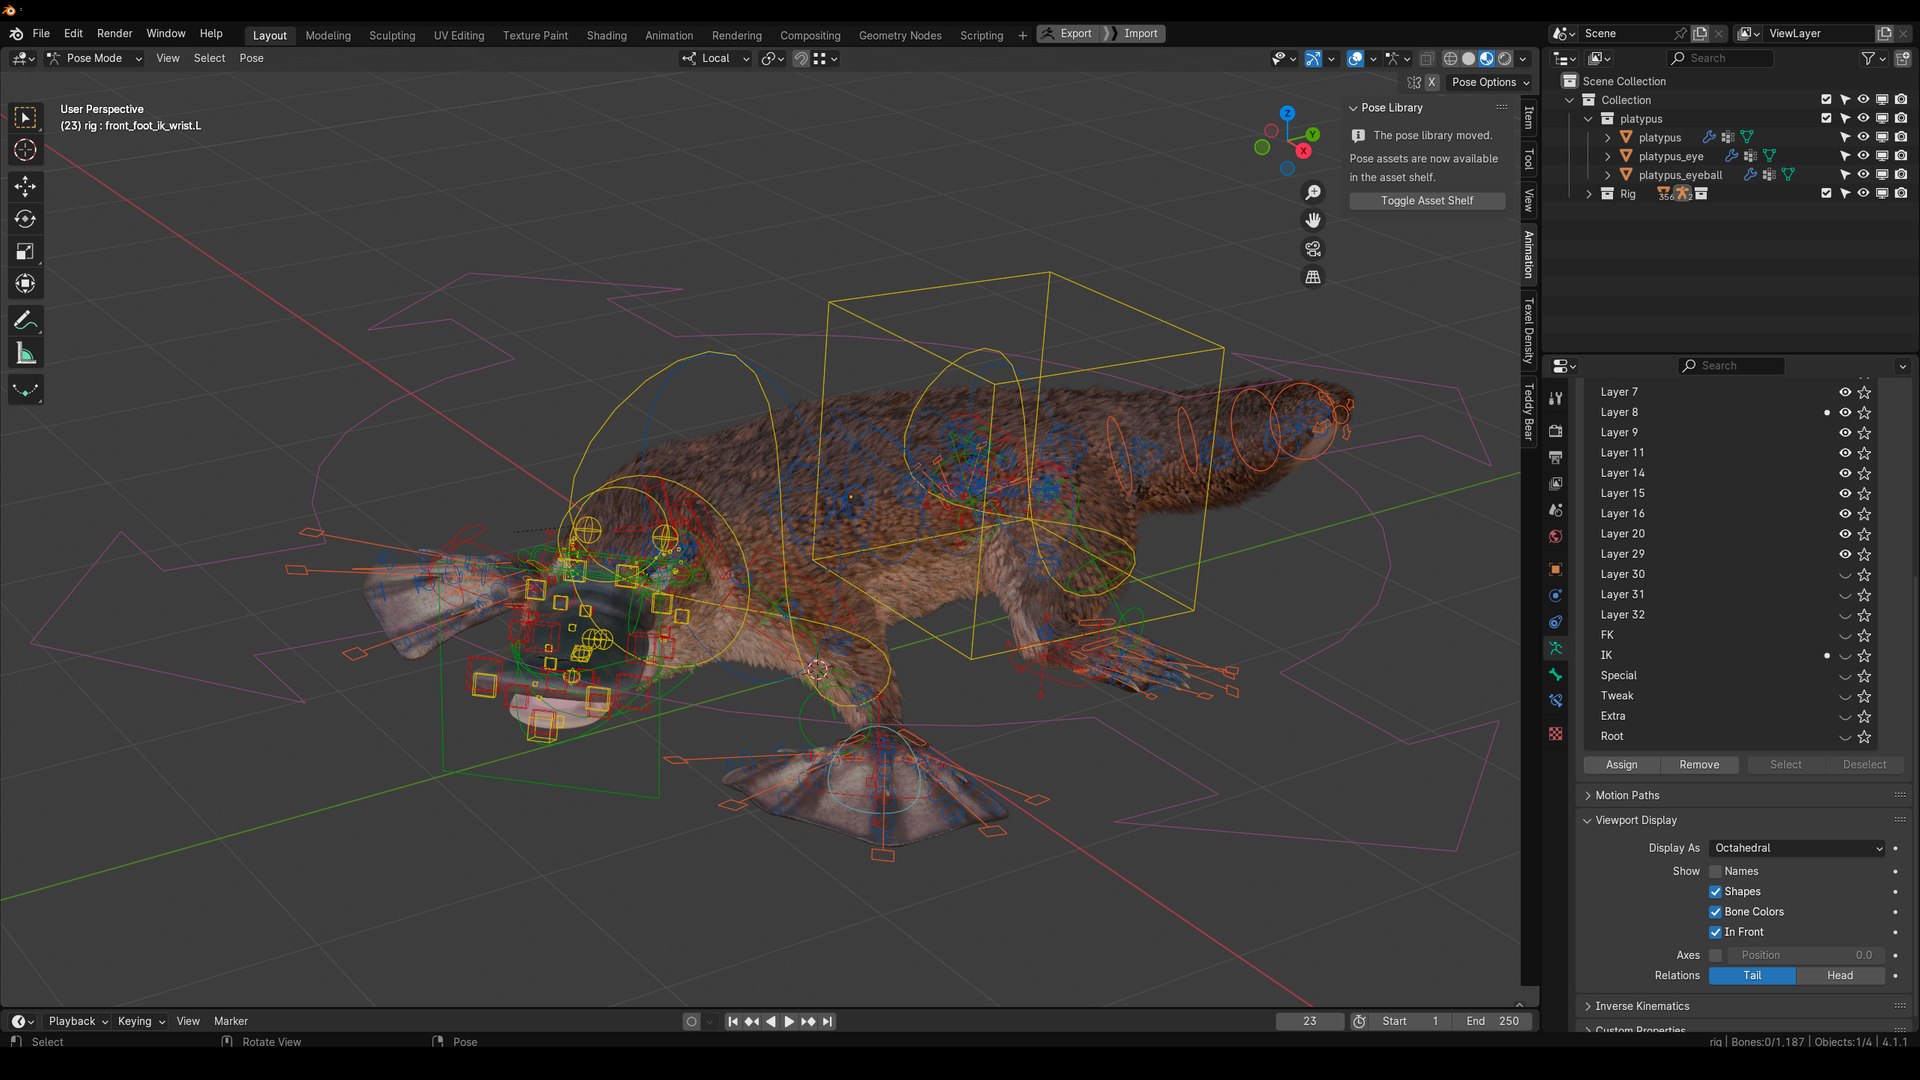Viewport: 1920px width, 1080px height.
Task: Show Layer 30 bone collection
Action: [1844, 575]
